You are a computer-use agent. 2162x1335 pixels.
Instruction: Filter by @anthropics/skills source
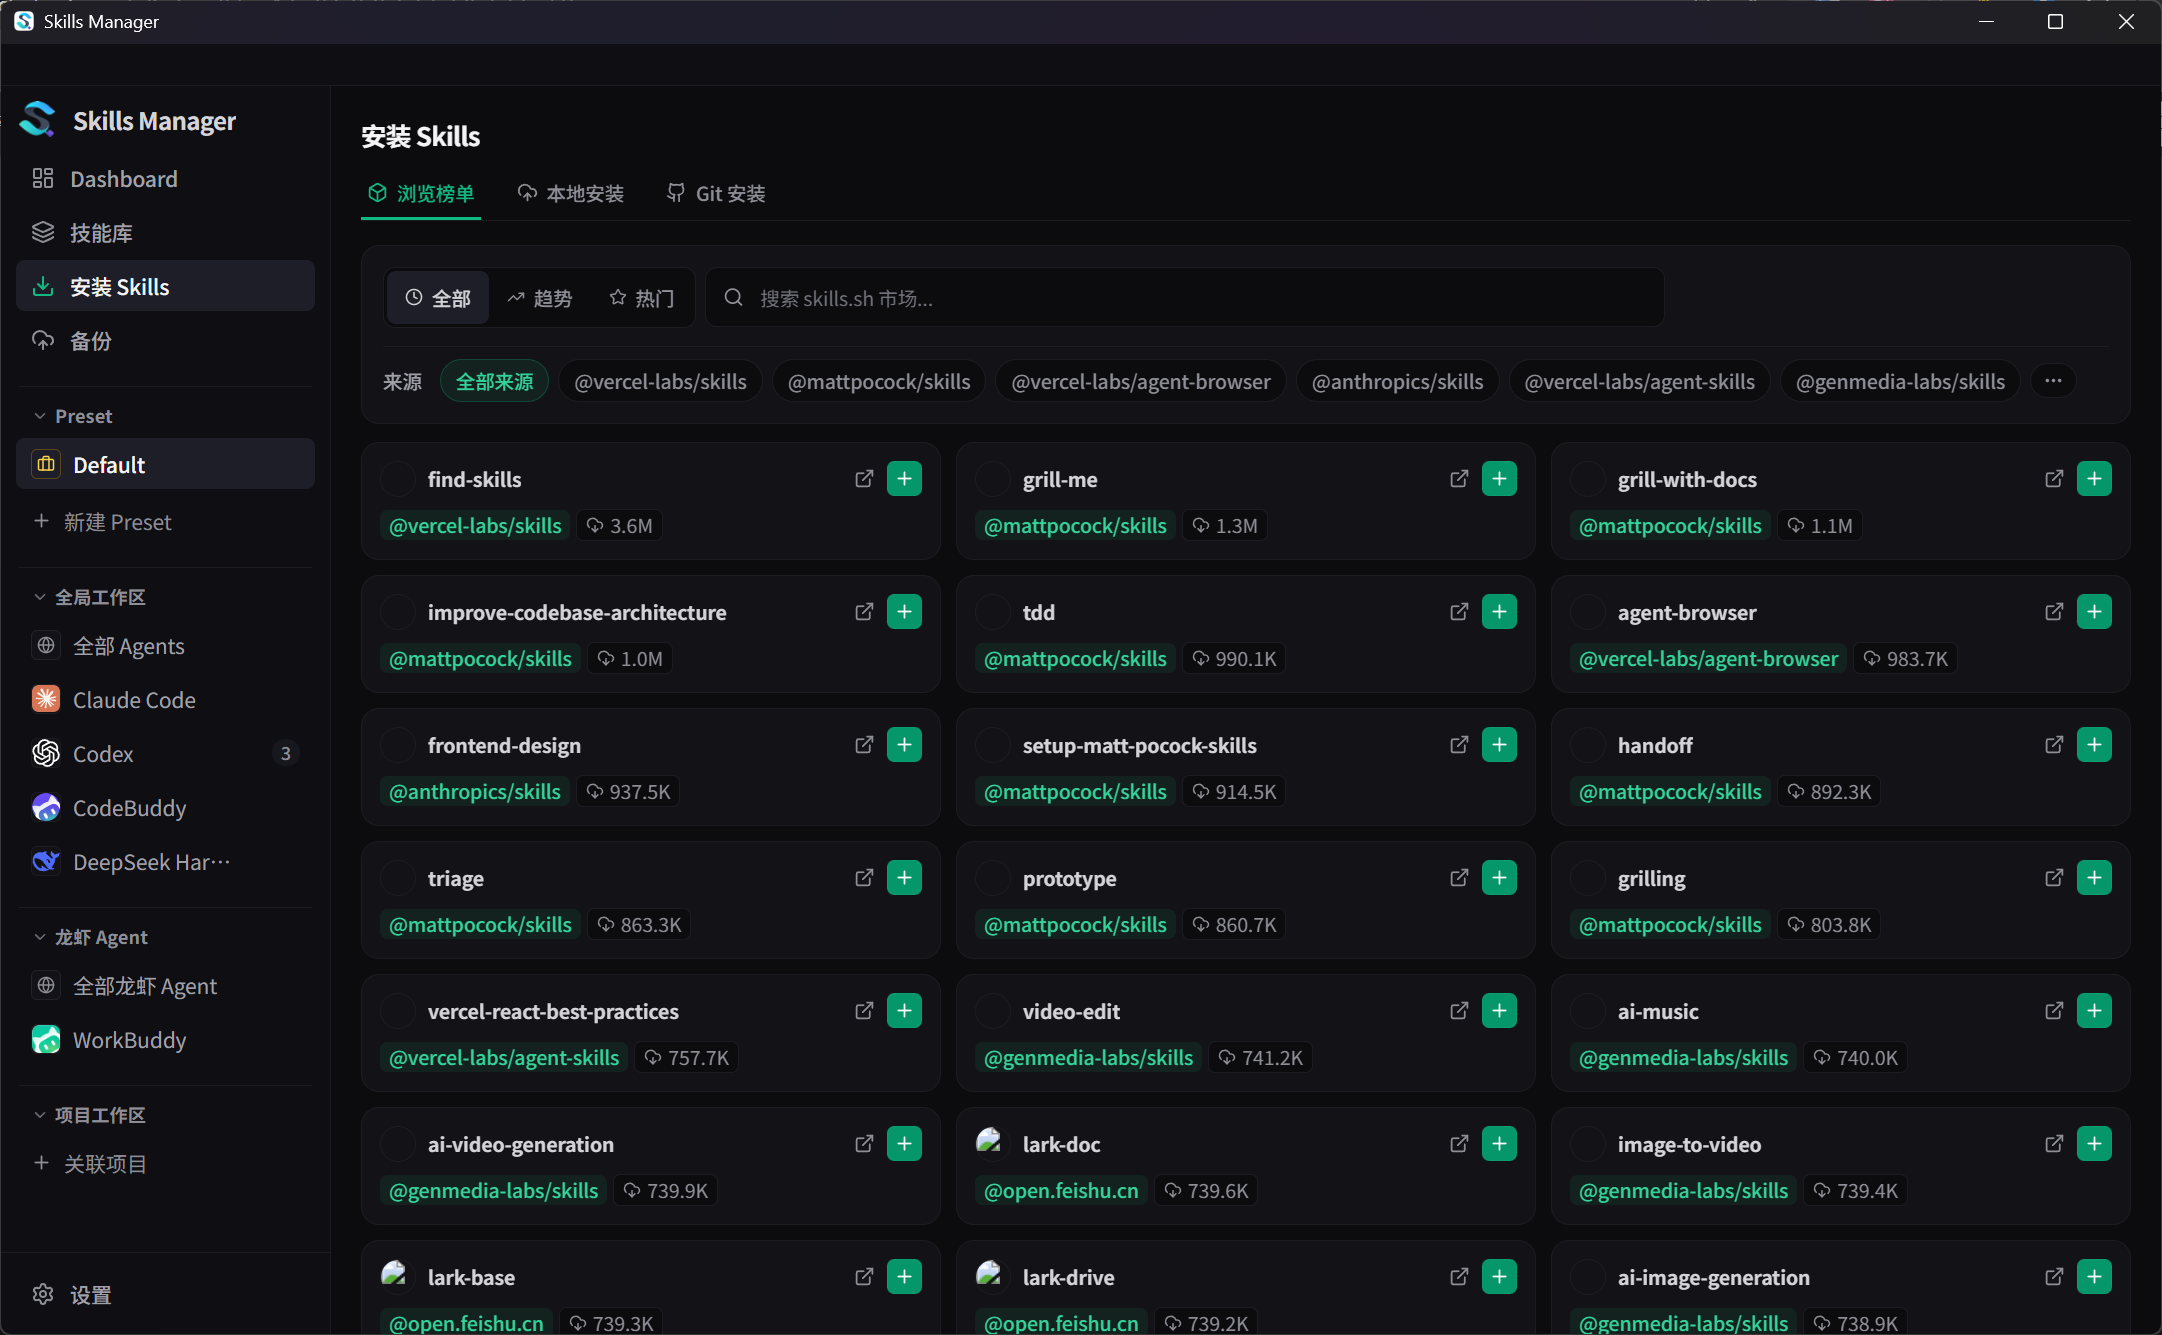pyautogui.click(x=1397, y=381)
